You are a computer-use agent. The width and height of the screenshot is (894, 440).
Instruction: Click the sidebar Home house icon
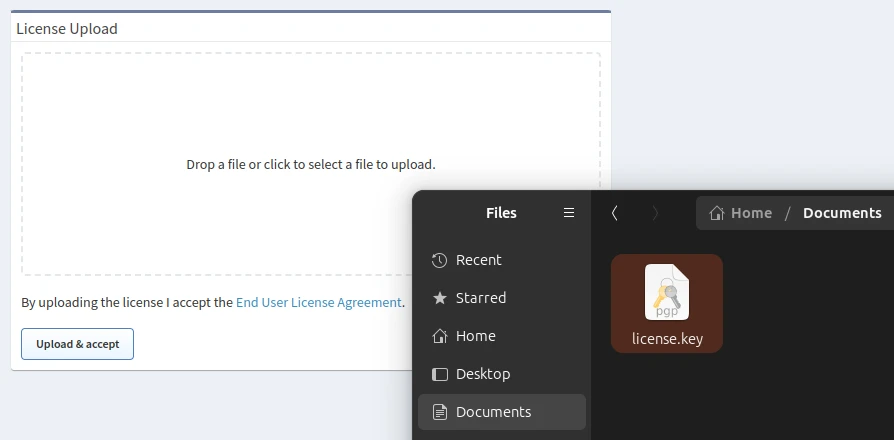click(x=439, y=336)
